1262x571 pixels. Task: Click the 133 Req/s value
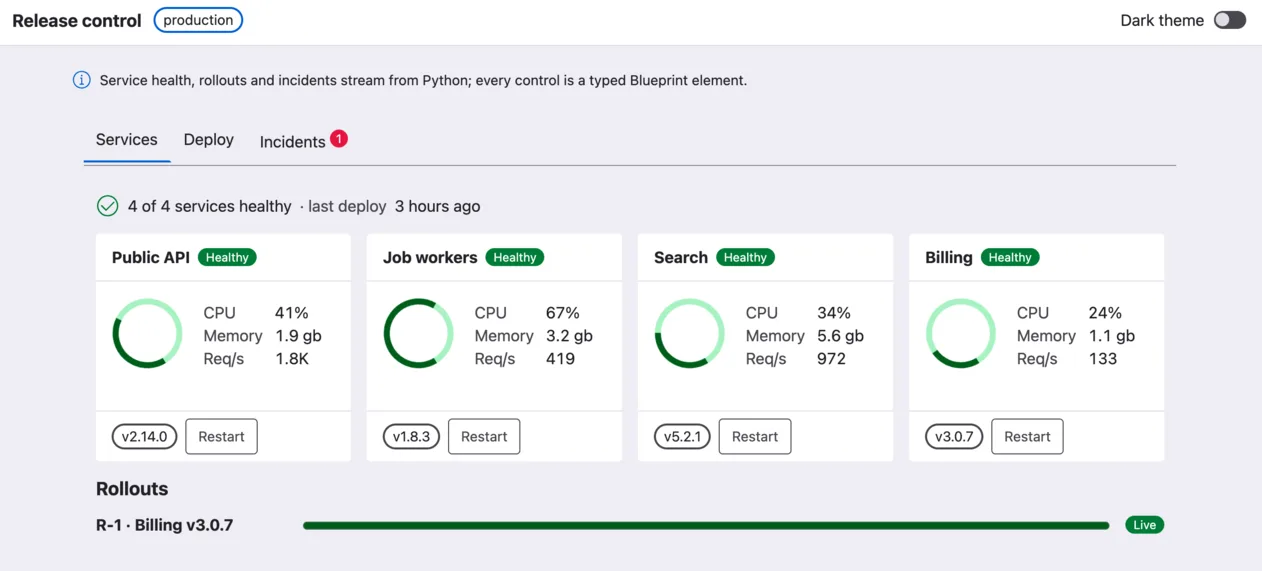point(1102,359)
